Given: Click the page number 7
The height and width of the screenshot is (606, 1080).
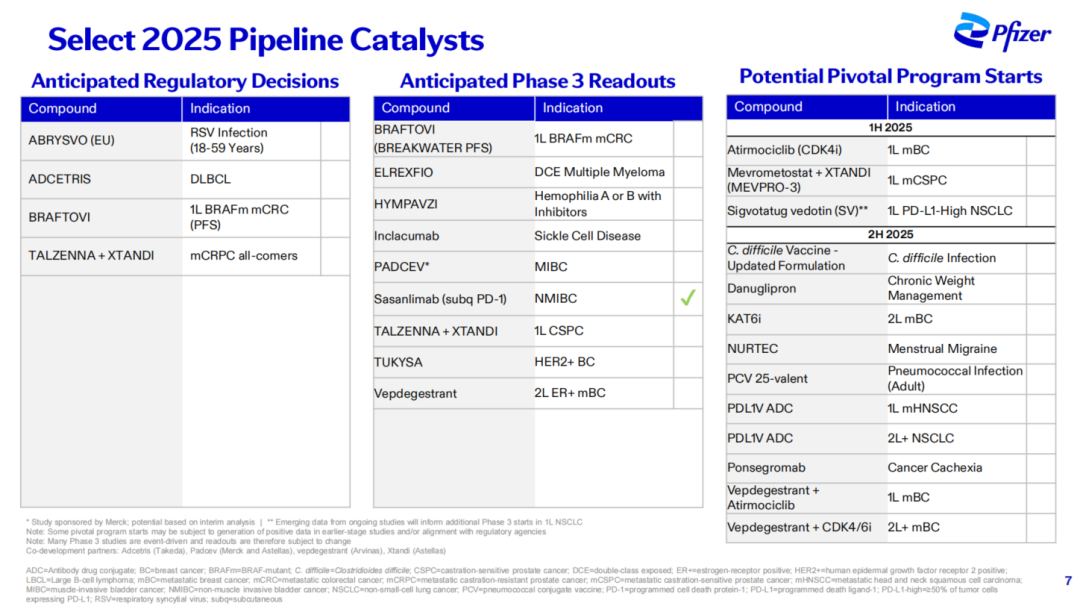Looking at the screenshot, I should [1068, 581].
